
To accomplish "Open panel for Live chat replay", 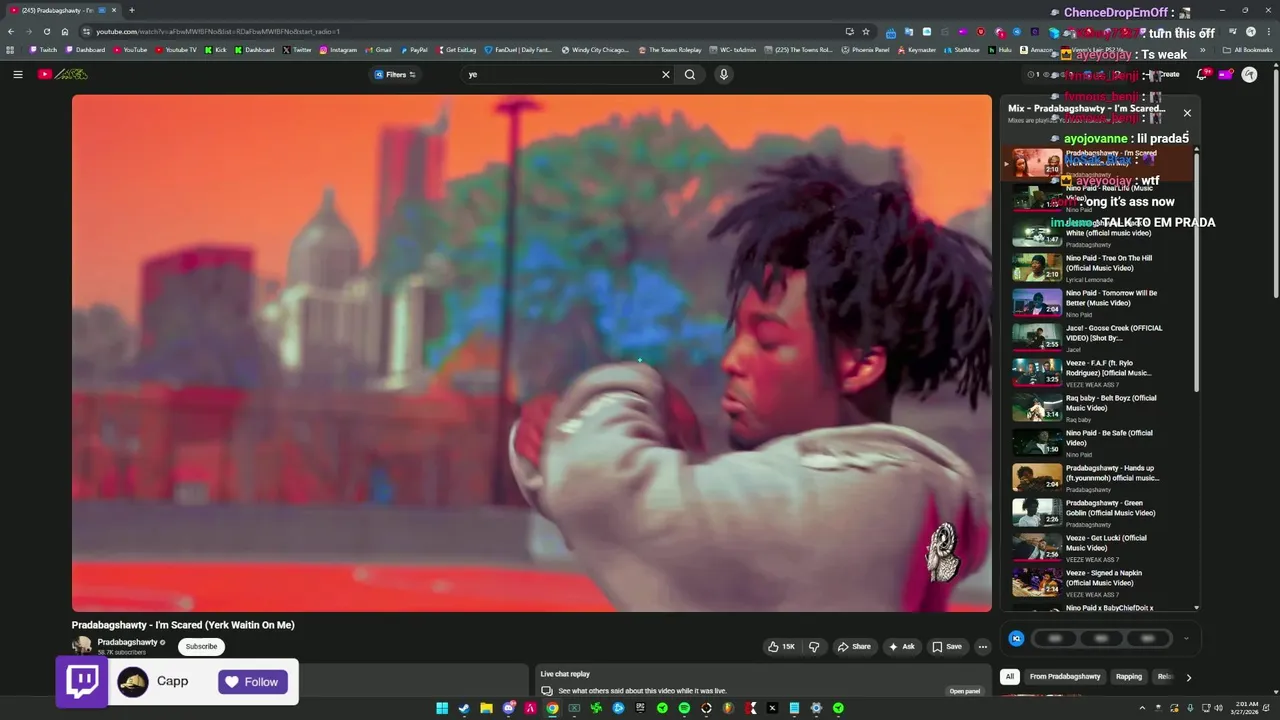I will [965, 691].
